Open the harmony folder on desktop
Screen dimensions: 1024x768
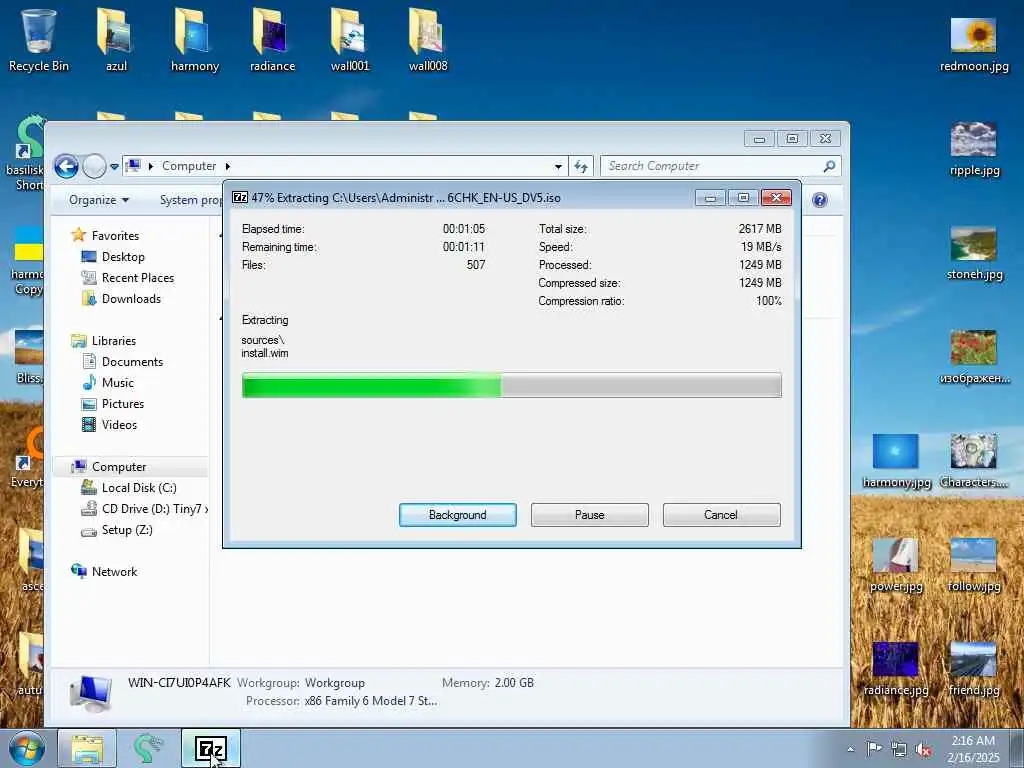tap(194, 39)
